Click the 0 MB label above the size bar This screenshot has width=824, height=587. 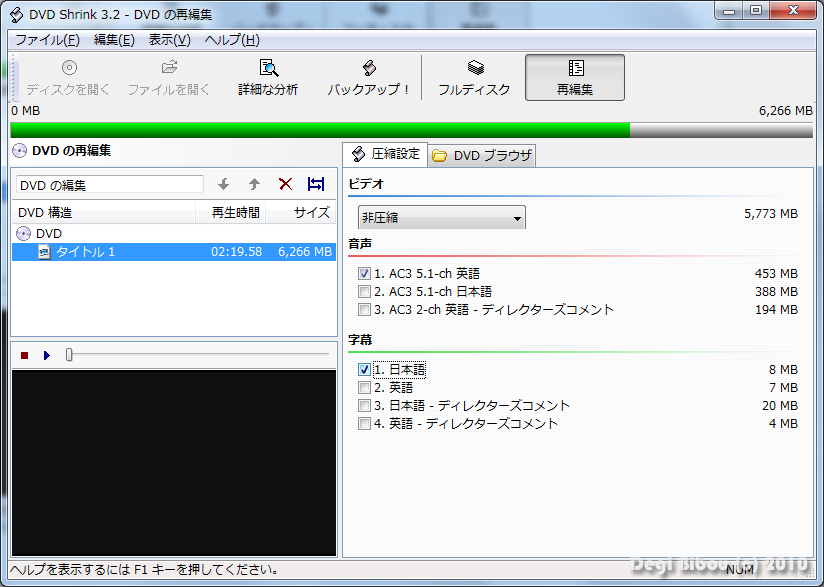25,110
